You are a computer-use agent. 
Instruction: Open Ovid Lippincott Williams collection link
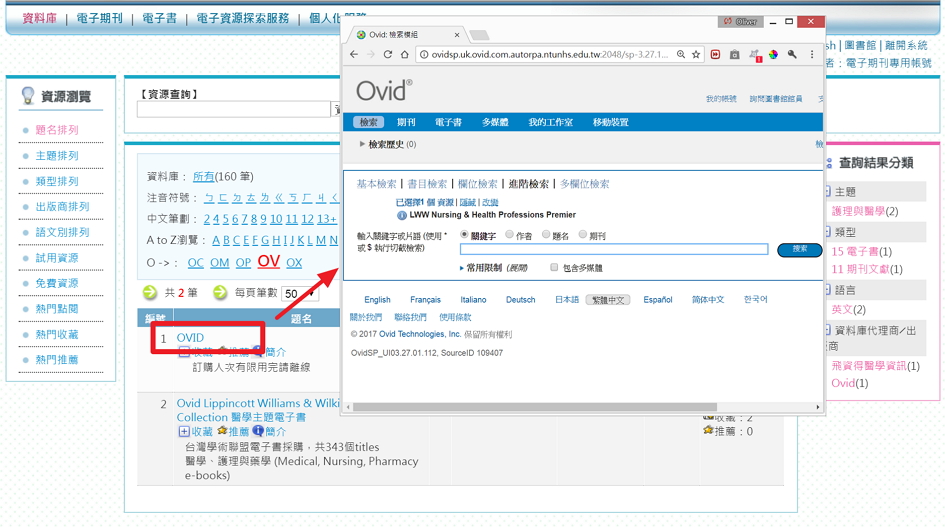coord(258,410)
